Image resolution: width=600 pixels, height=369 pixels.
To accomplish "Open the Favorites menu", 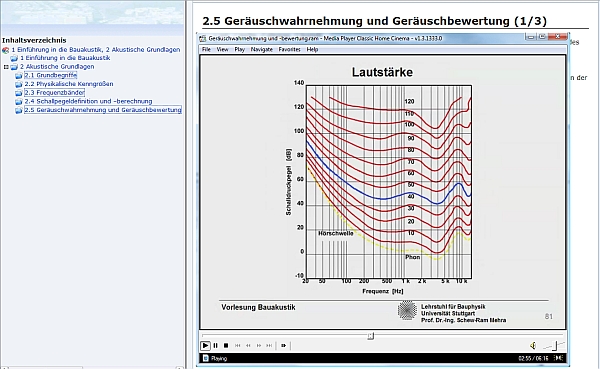I will pyautogui.click(x=289, y=49).
